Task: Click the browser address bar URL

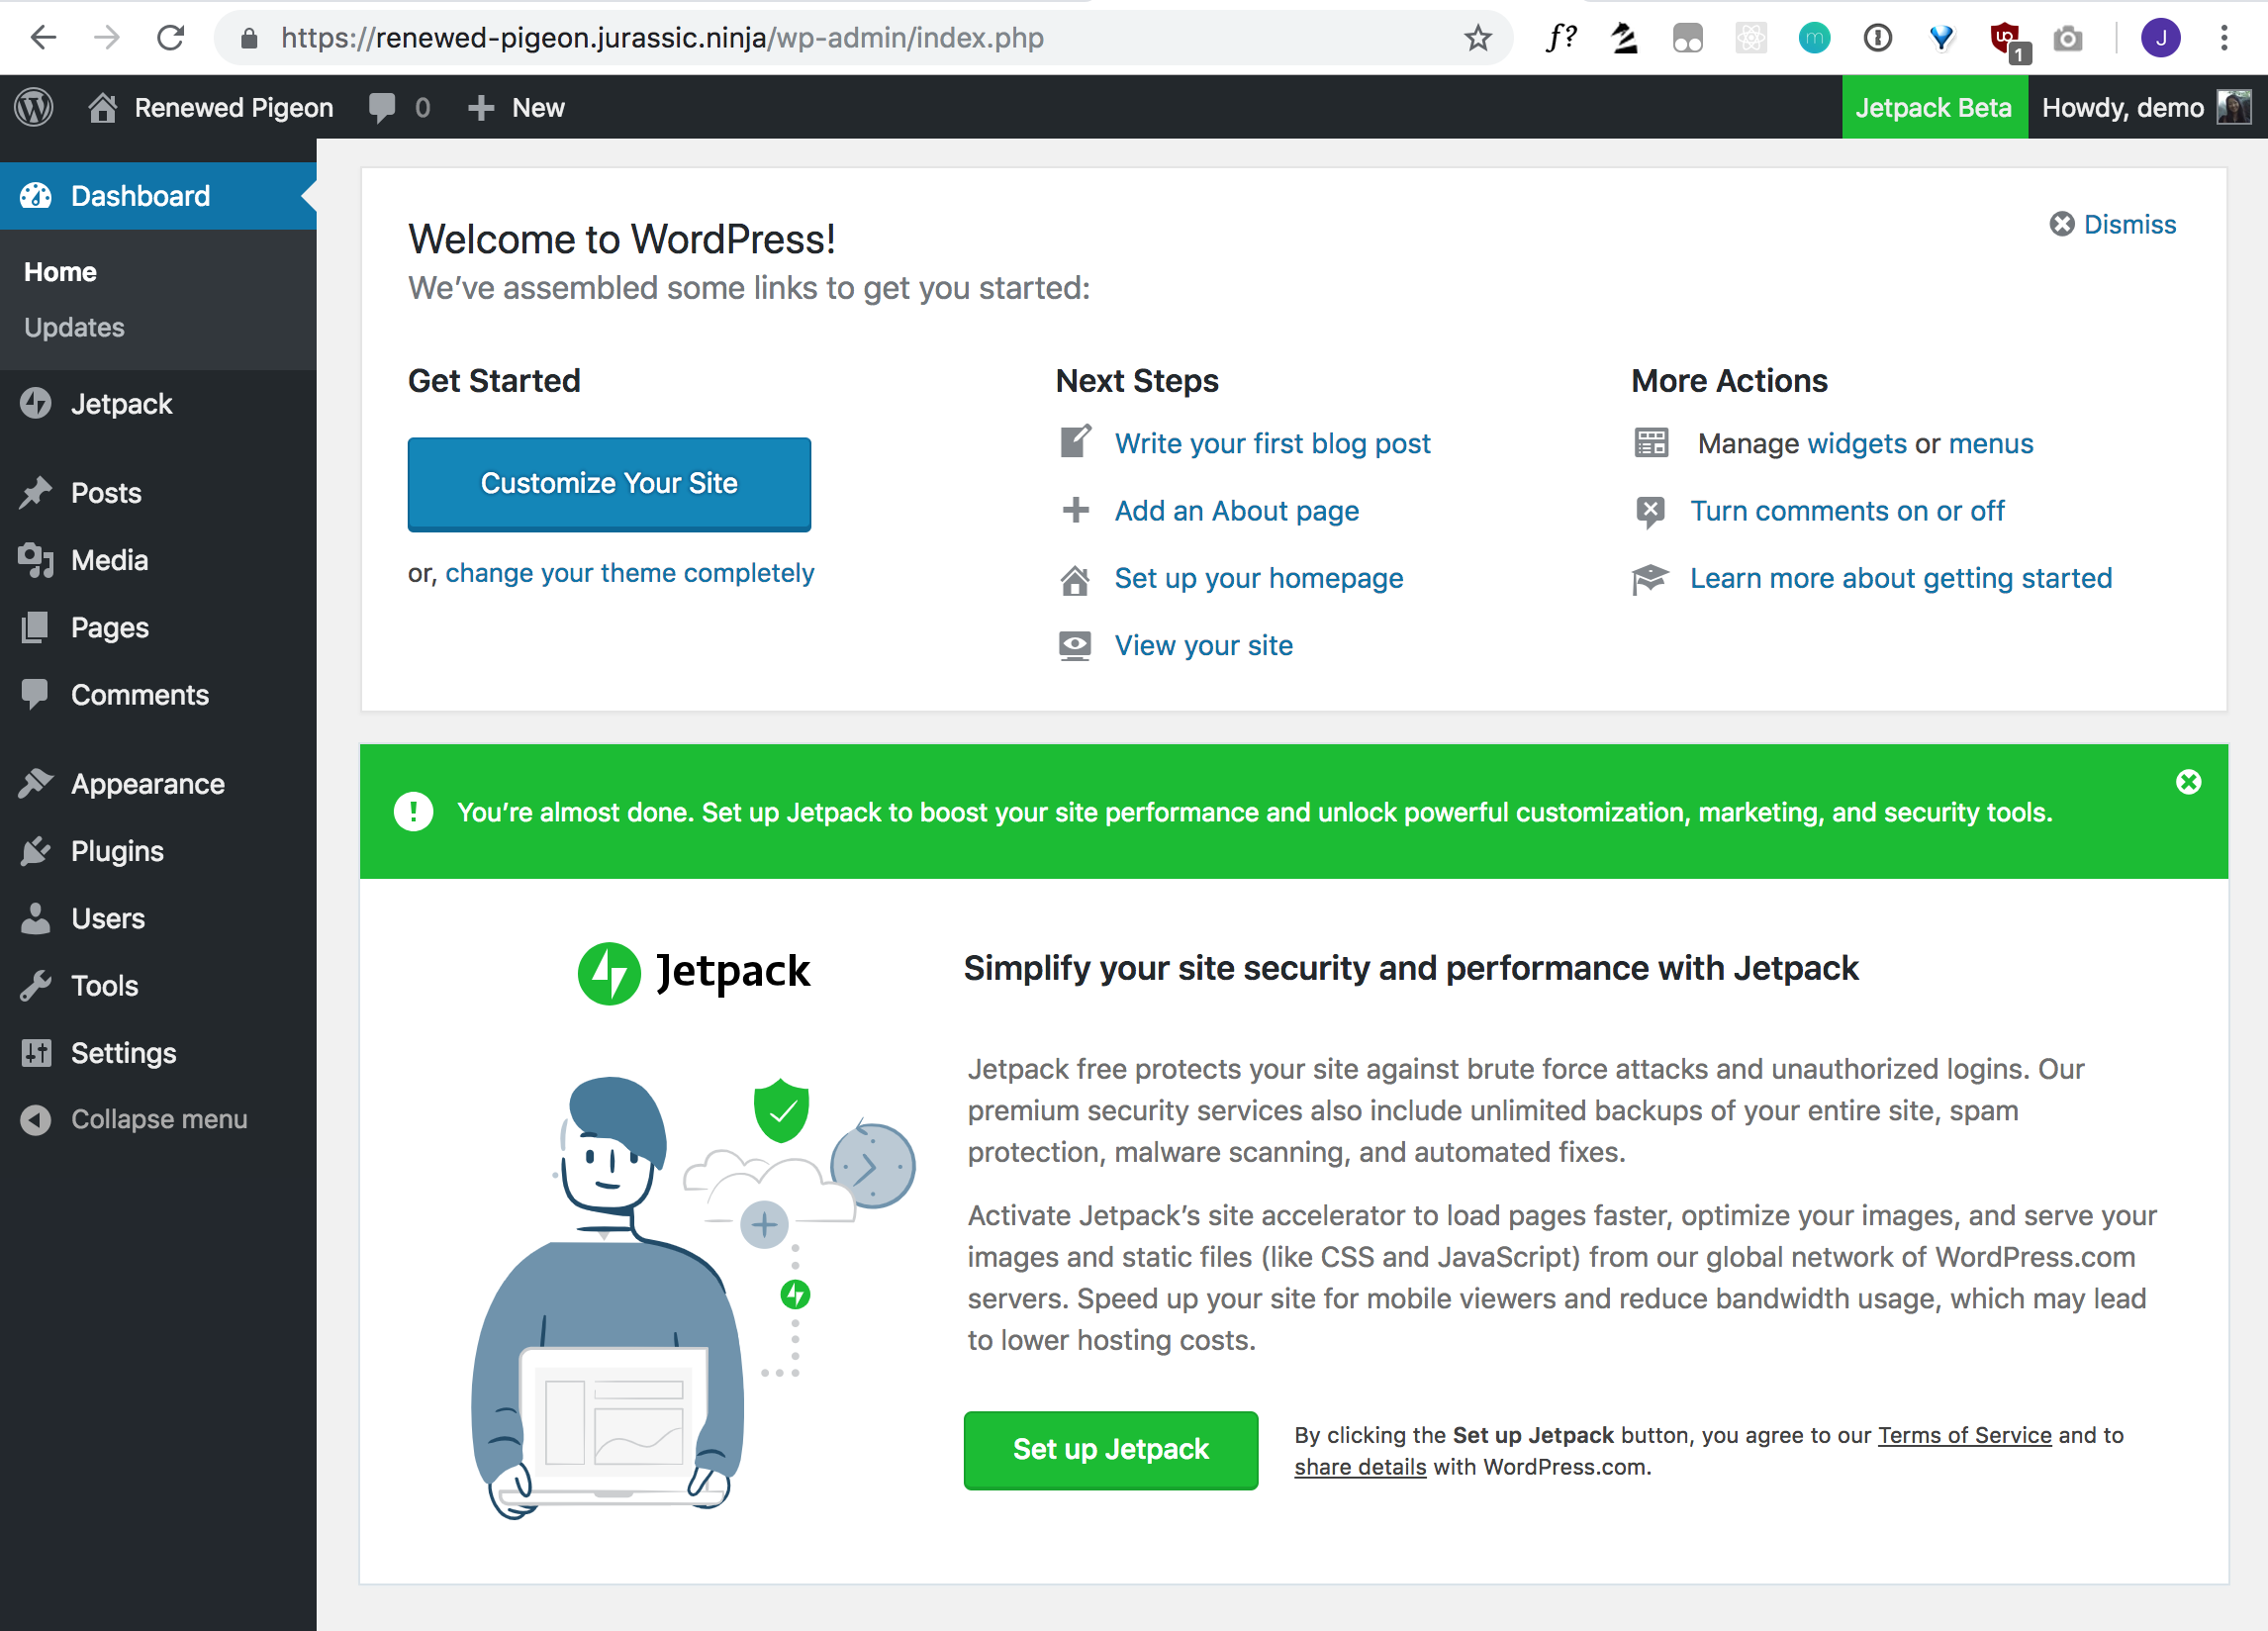Action: (661, 38)
